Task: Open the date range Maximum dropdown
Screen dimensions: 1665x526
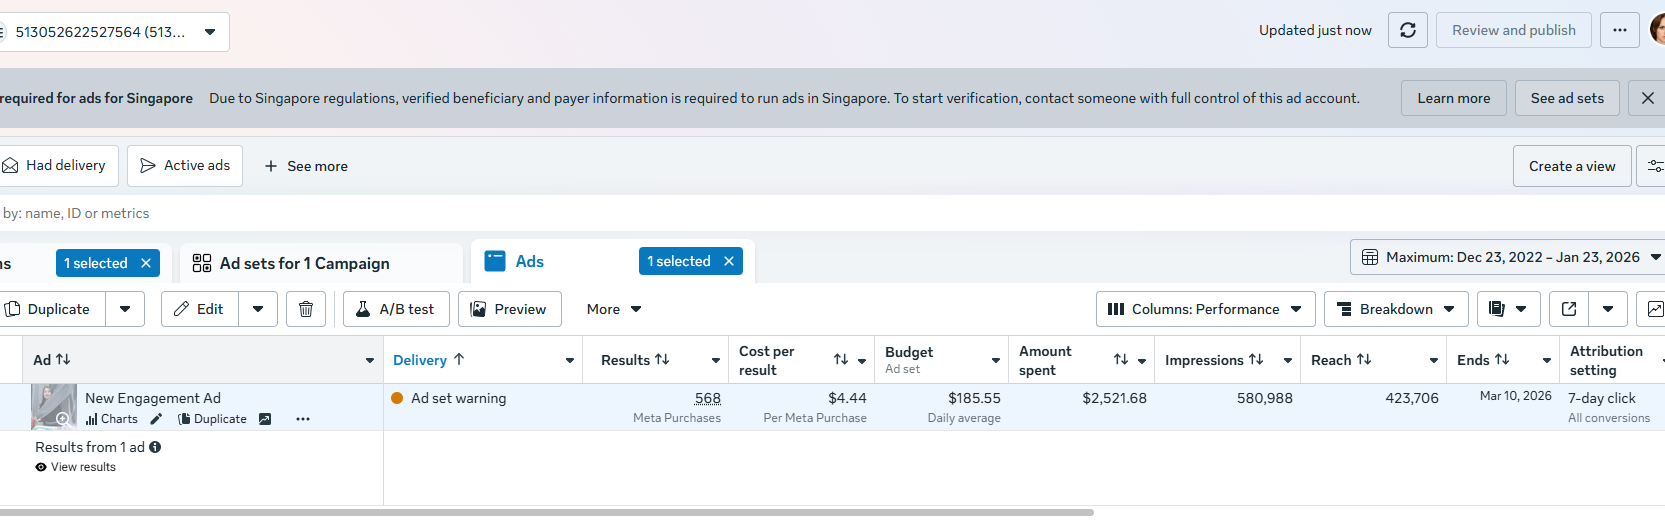Action: [x=1510, y=257]
